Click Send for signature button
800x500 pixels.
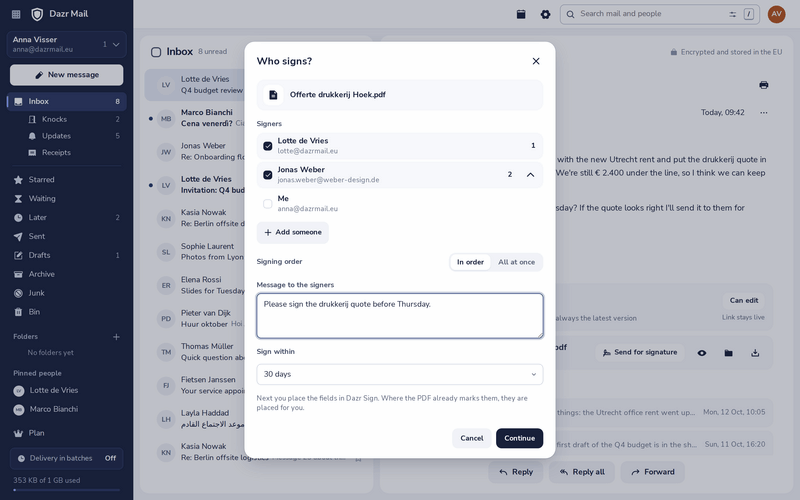pos(640,353)
